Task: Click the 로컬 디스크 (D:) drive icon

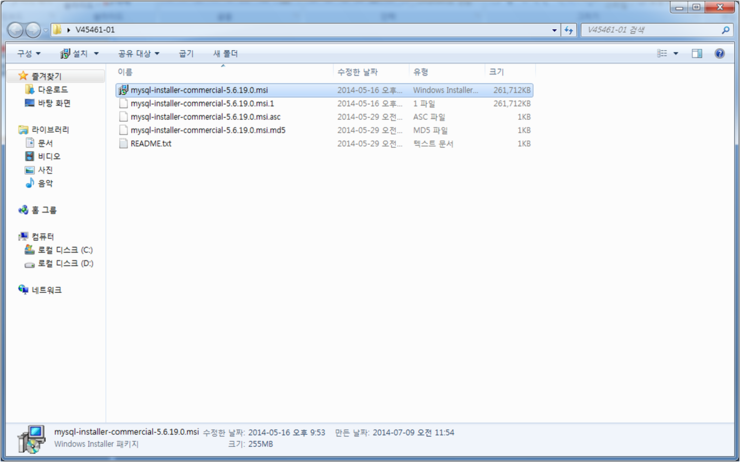Action: tap(30, 264)
